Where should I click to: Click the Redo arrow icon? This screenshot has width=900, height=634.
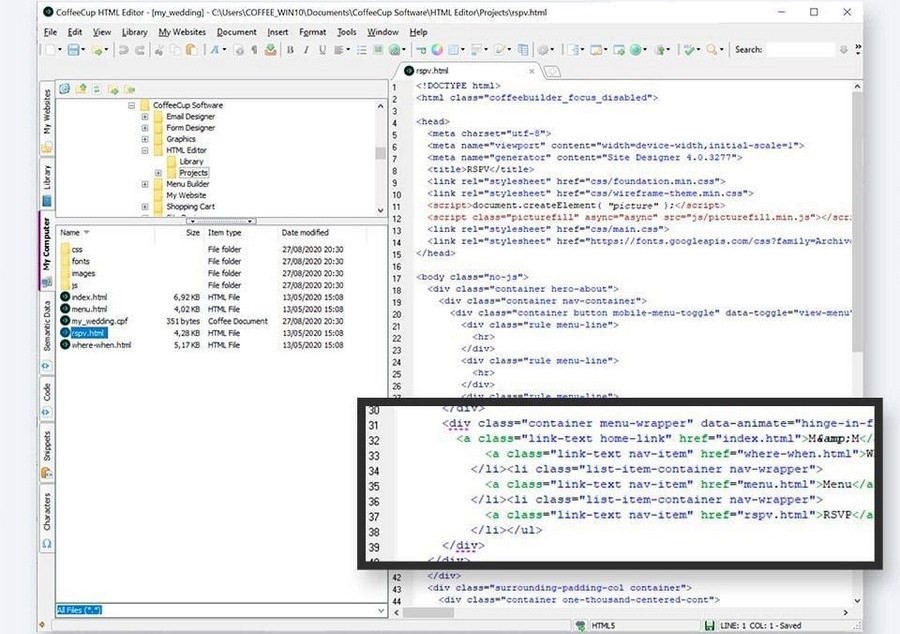pyautogui.click(x=139, y=50)
